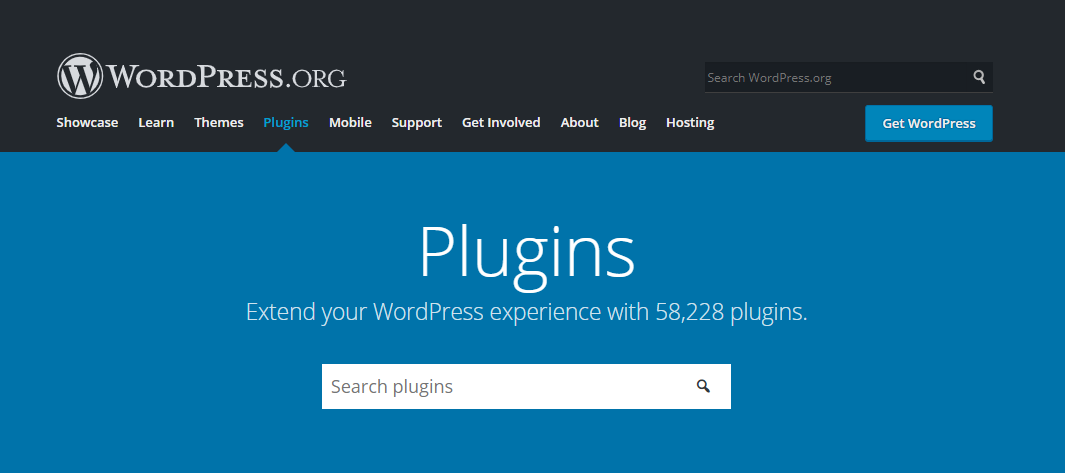Click the WordPress.org wordmark text
The width and height of the screenshot is (1065, 473).
click(x=227, y=77)
